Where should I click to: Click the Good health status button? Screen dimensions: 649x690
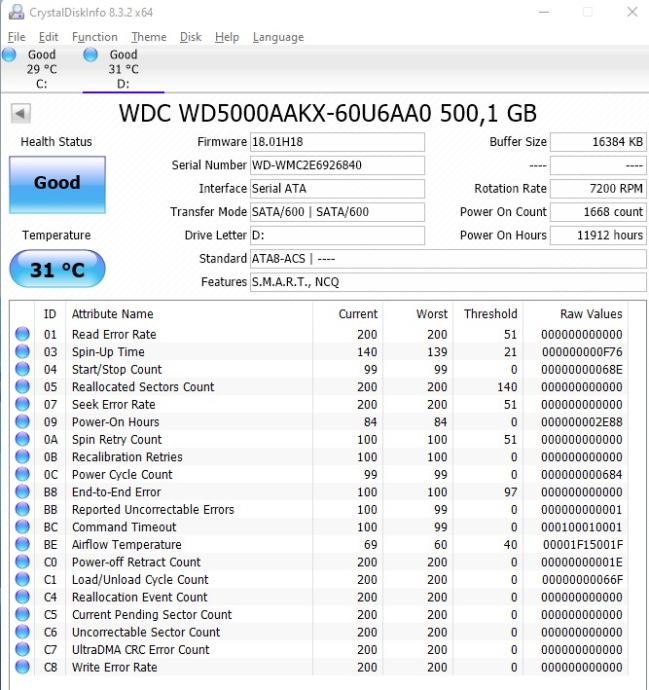(57, 185)
